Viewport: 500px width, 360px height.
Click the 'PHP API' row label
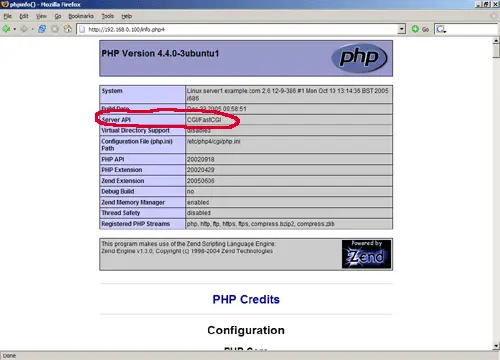coord(113,159)
